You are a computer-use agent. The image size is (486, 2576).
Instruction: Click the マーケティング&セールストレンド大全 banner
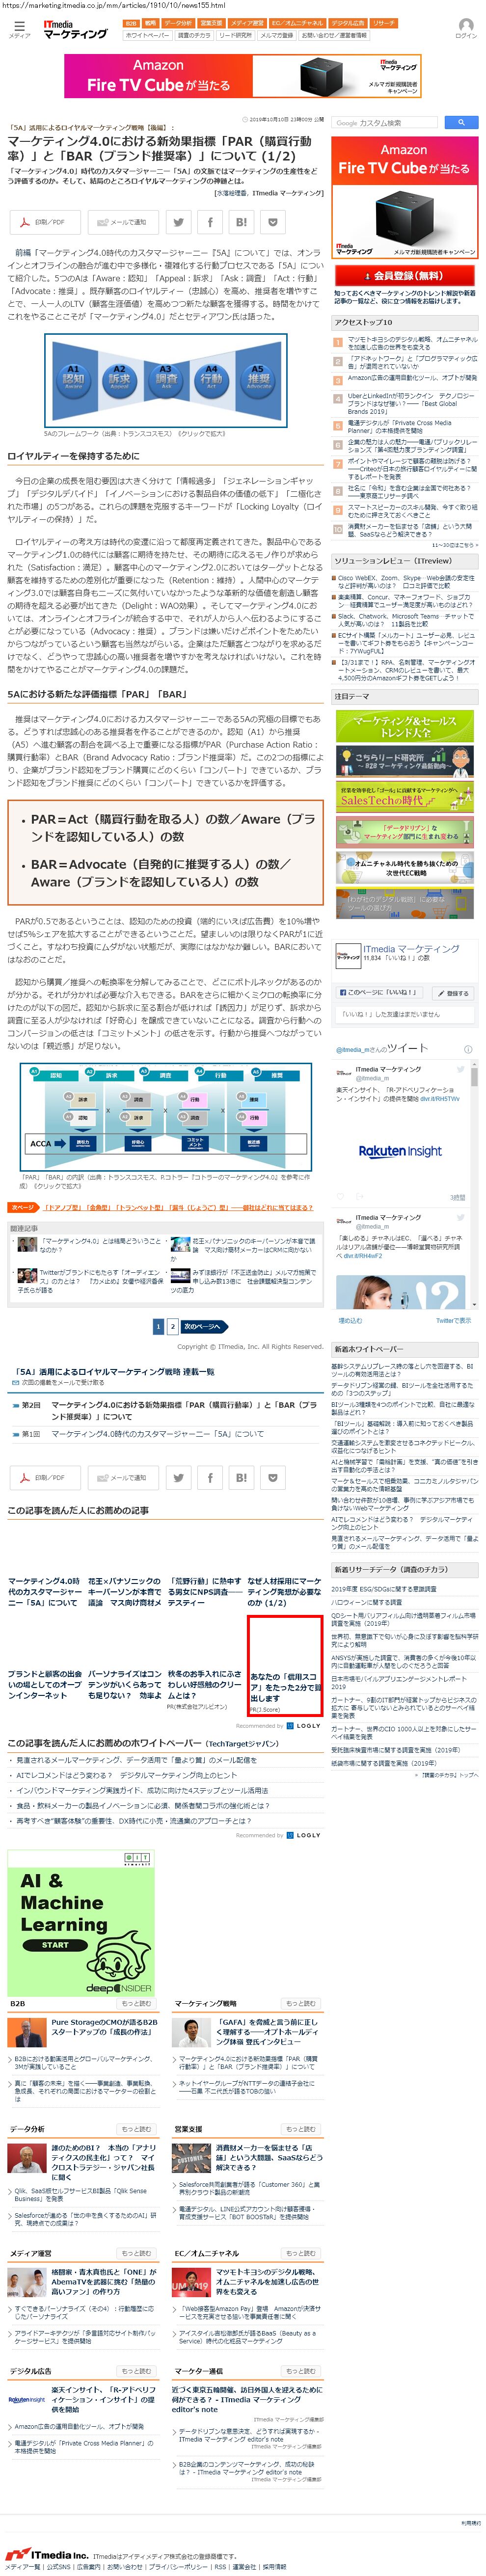(x=405, y=725)
